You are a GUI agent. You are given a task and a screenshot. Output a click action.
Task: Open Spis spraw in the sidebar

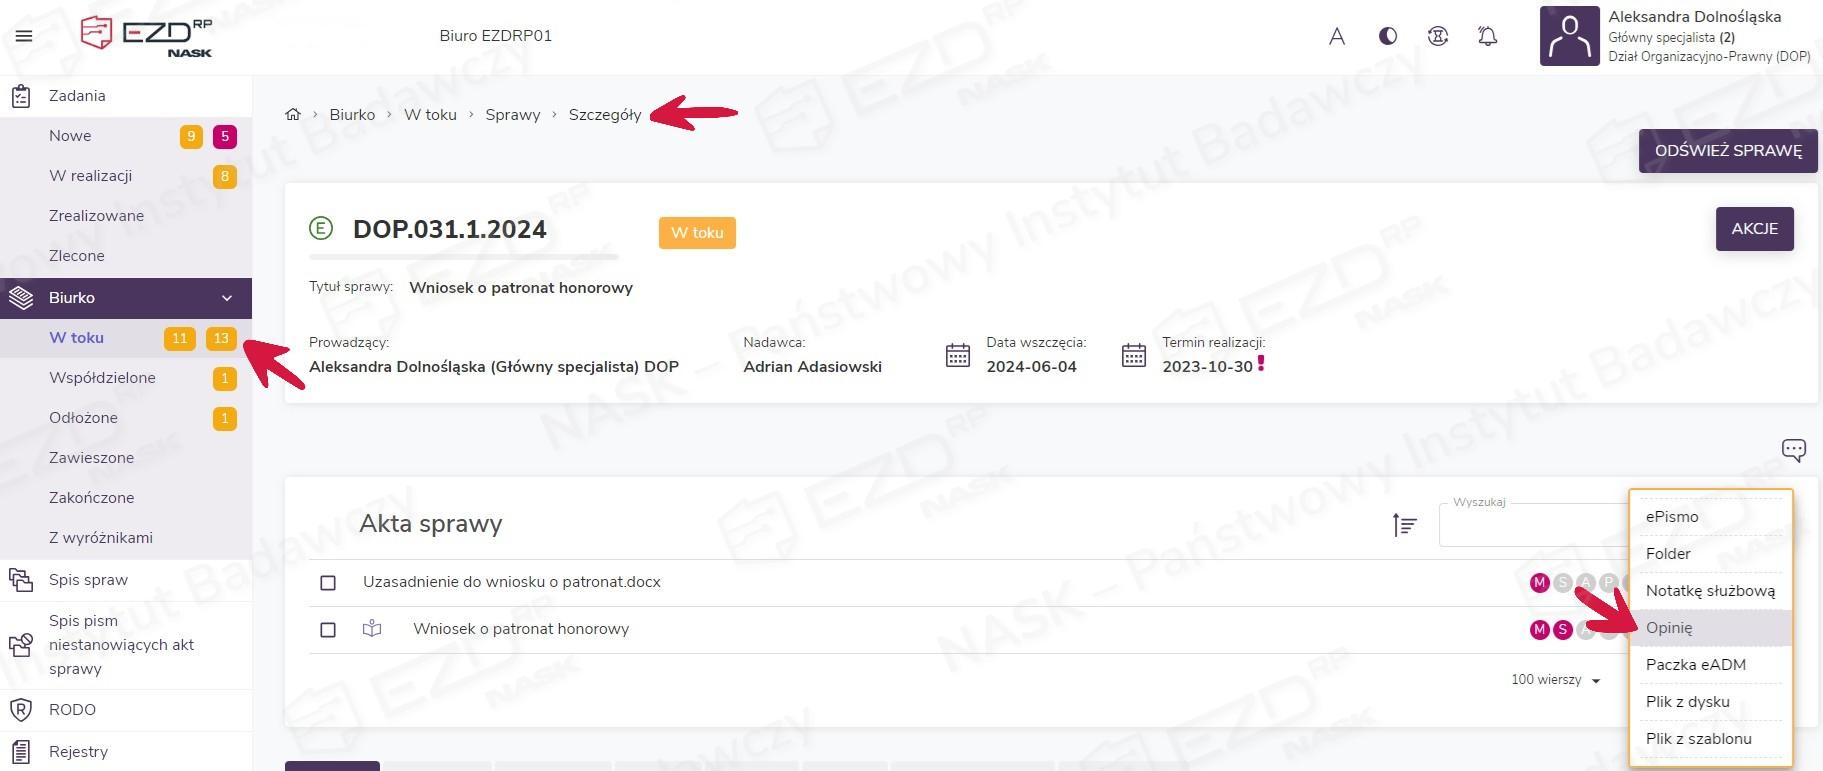(88, 580)
